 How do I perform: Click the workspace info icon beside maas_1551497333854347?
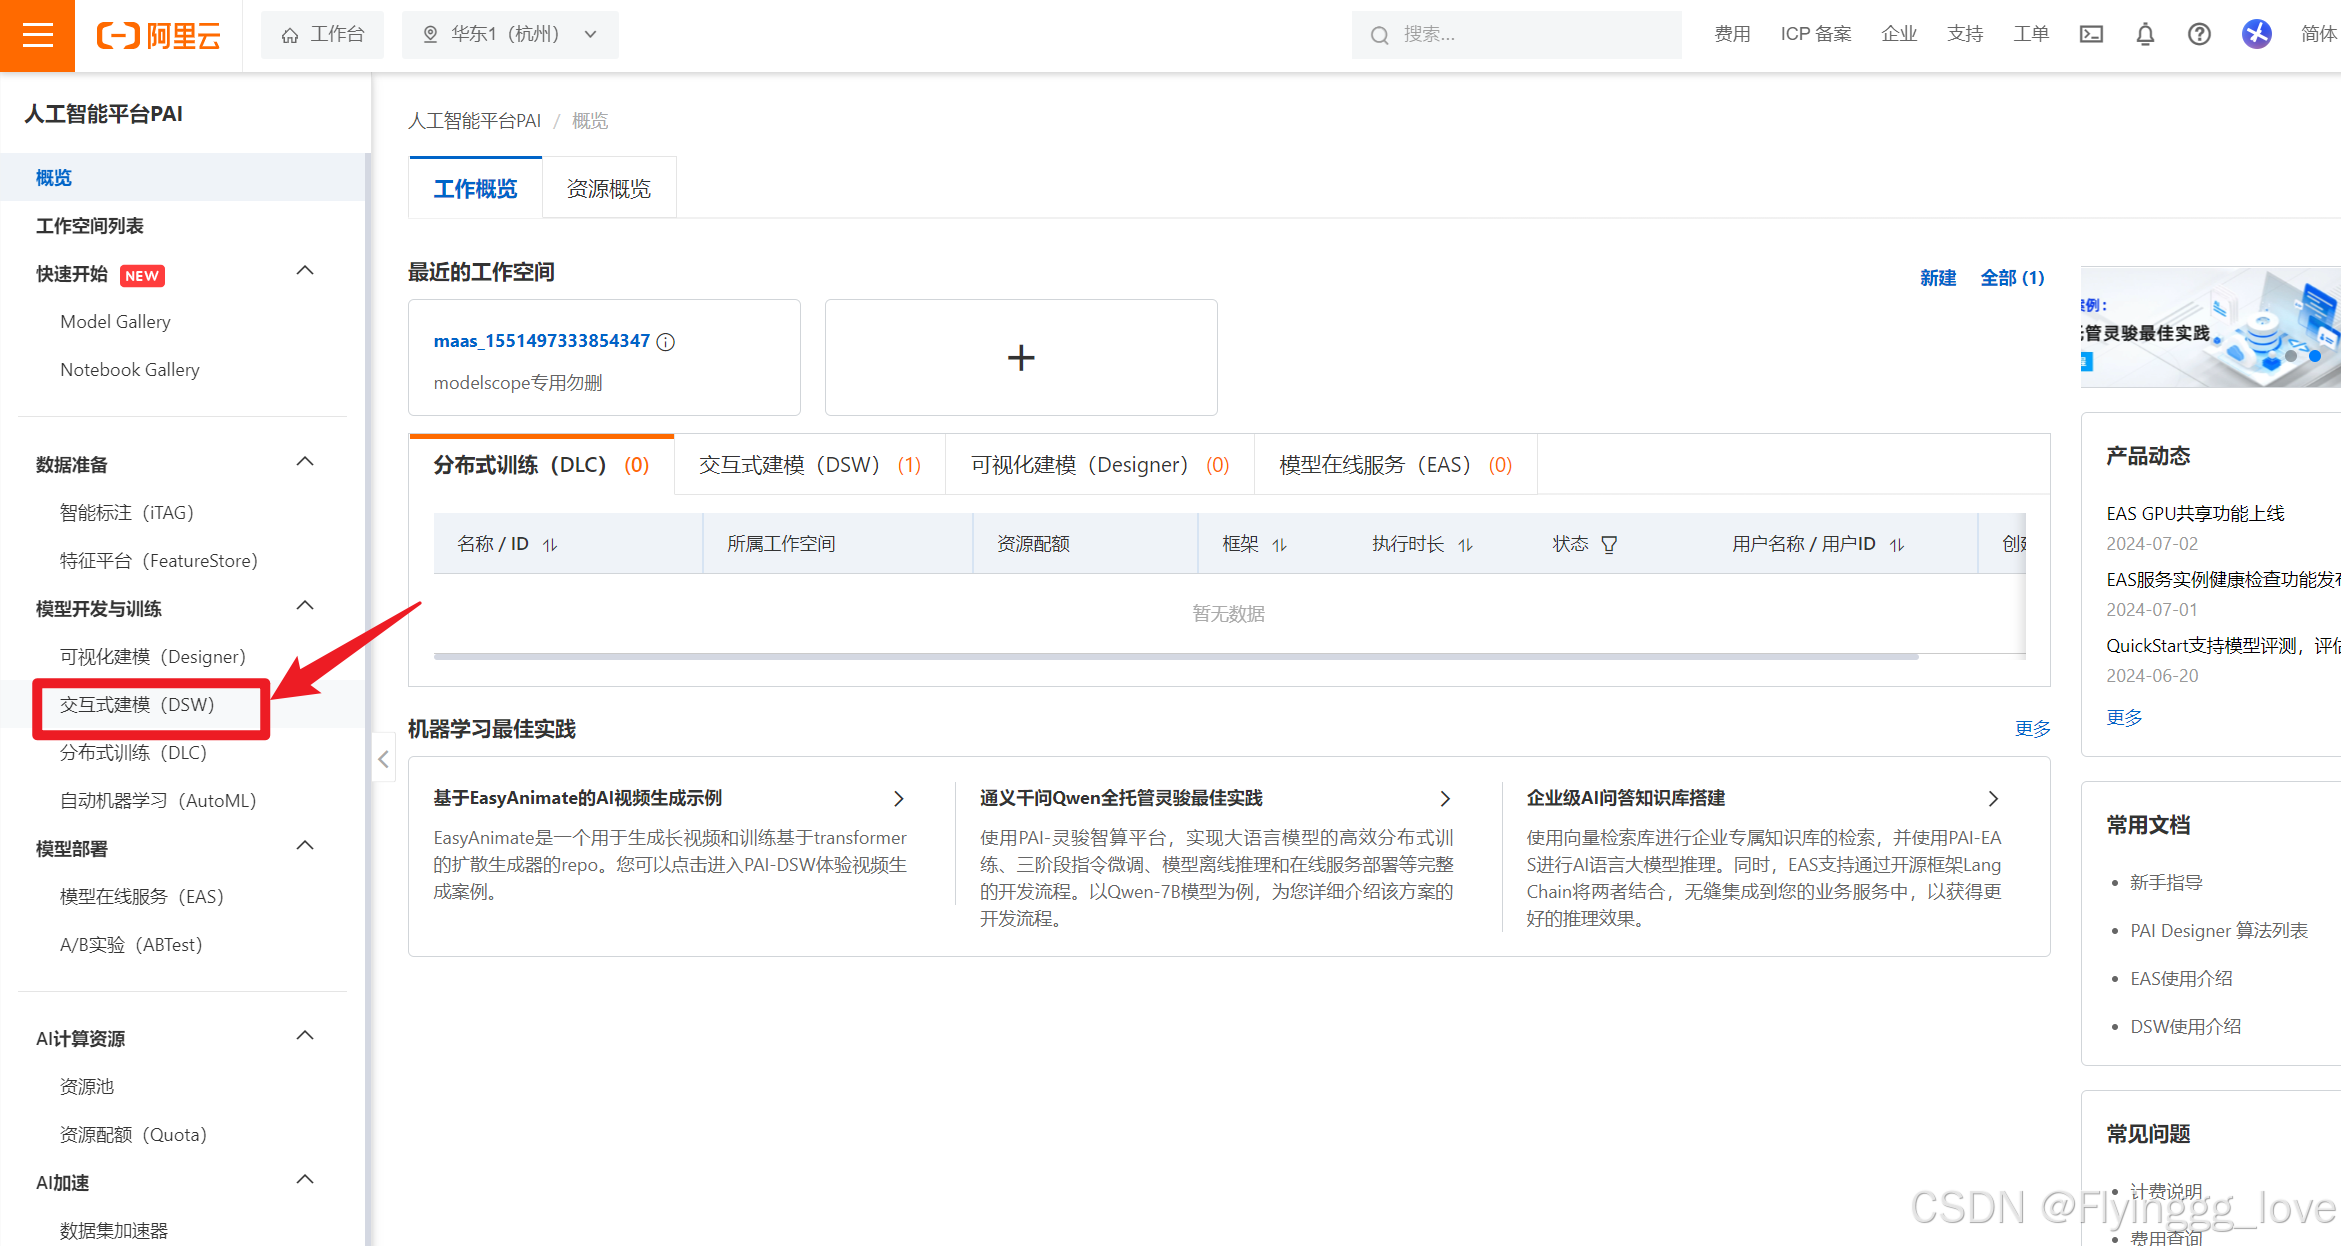(666, 342)
